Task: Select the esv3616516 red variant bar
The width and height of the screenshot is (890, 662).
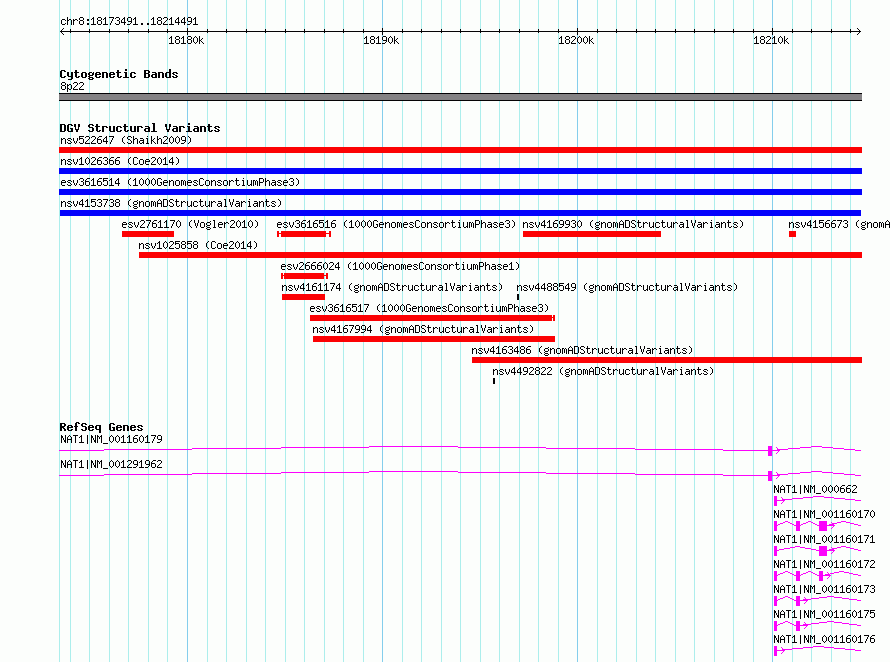Action: [x=304, y=234]
